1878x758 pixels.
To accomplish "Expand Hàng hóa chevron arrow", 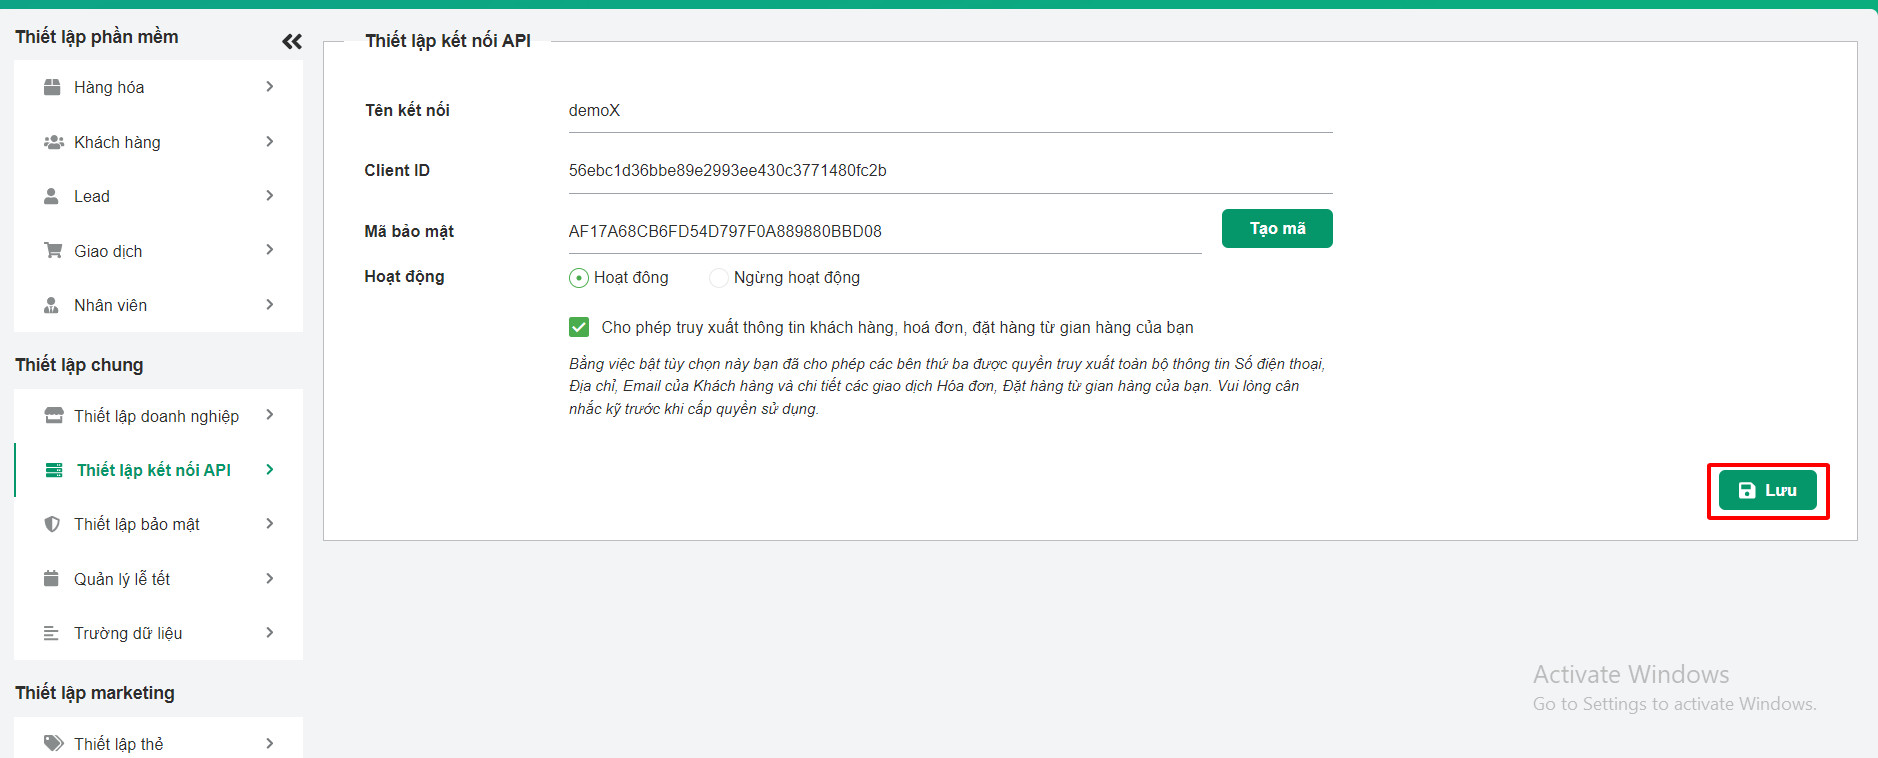I will (x=270, y=87).
